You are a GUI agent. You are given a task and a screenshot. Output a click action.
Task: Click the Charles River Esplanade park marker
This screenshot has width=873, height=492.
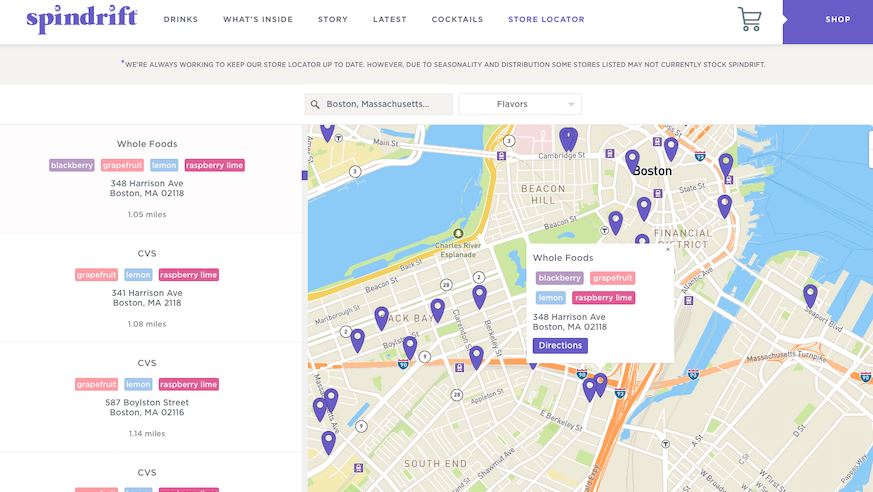[458, 233]
